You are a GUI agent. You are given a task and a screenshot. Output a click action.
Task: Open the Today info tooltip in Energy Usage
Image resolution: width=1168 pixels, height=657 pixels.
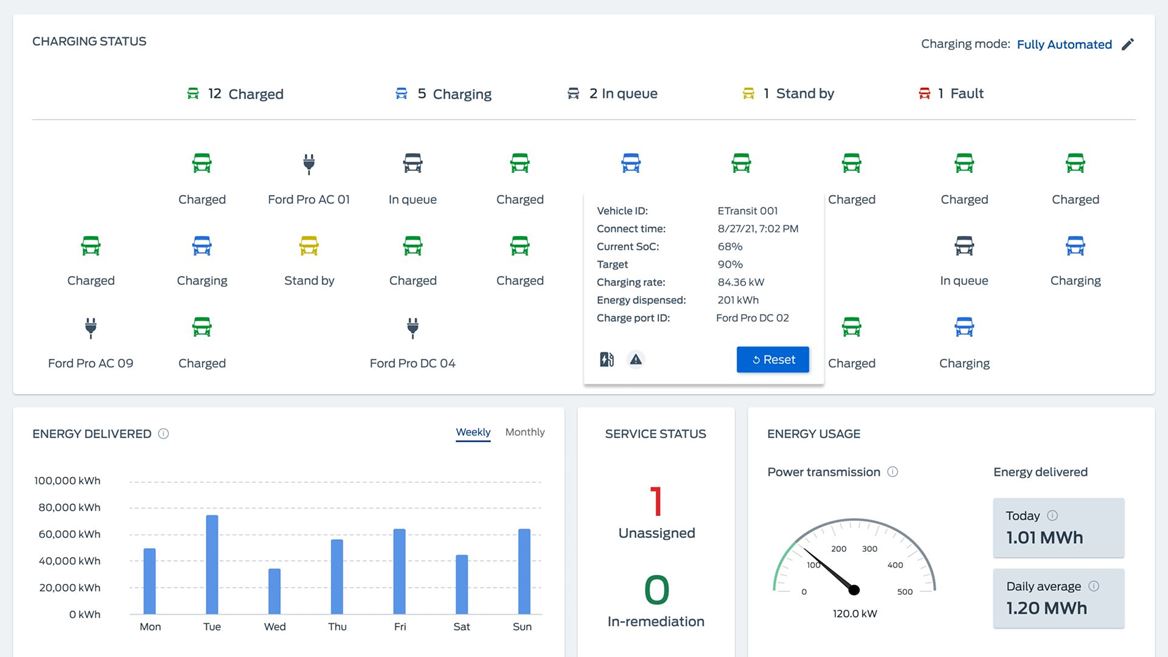[1052, 515]
